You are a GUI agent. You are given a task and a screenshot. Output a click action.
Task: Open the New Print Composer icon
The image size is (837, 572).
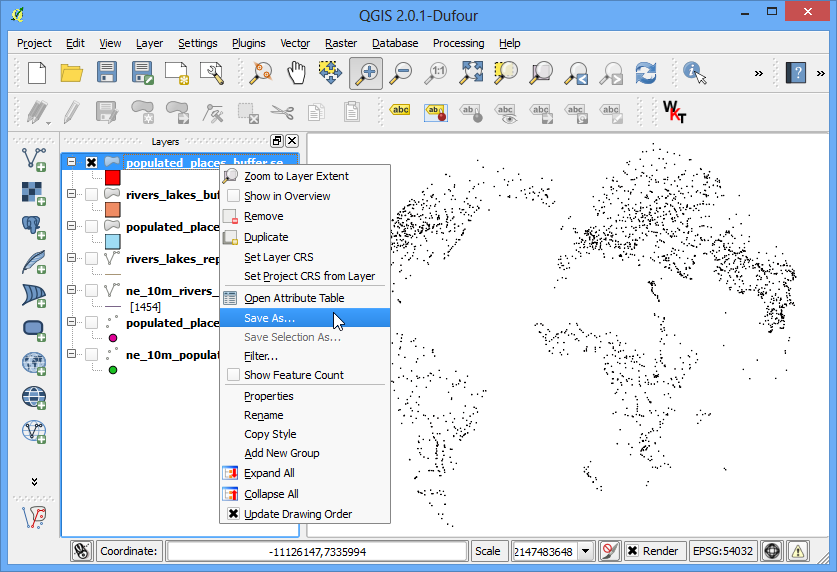point(177,73)
